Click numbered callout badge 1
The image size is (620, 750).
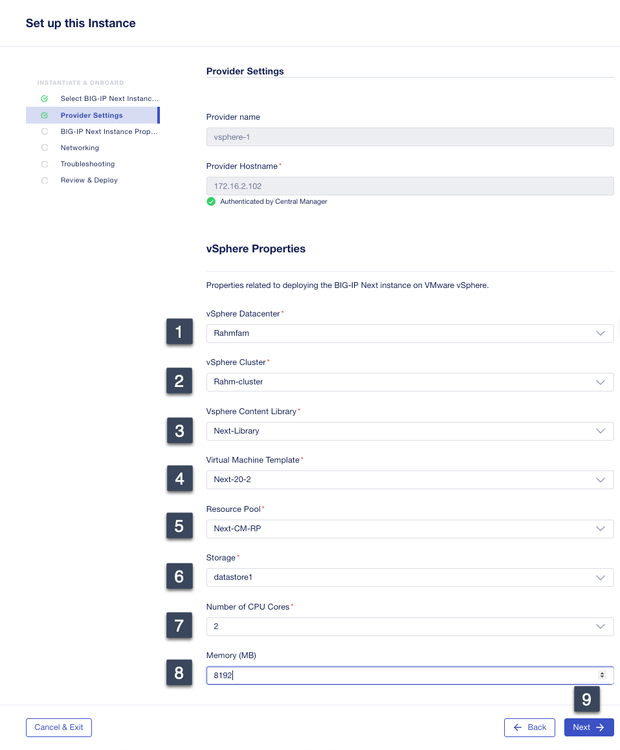[179, 332]
